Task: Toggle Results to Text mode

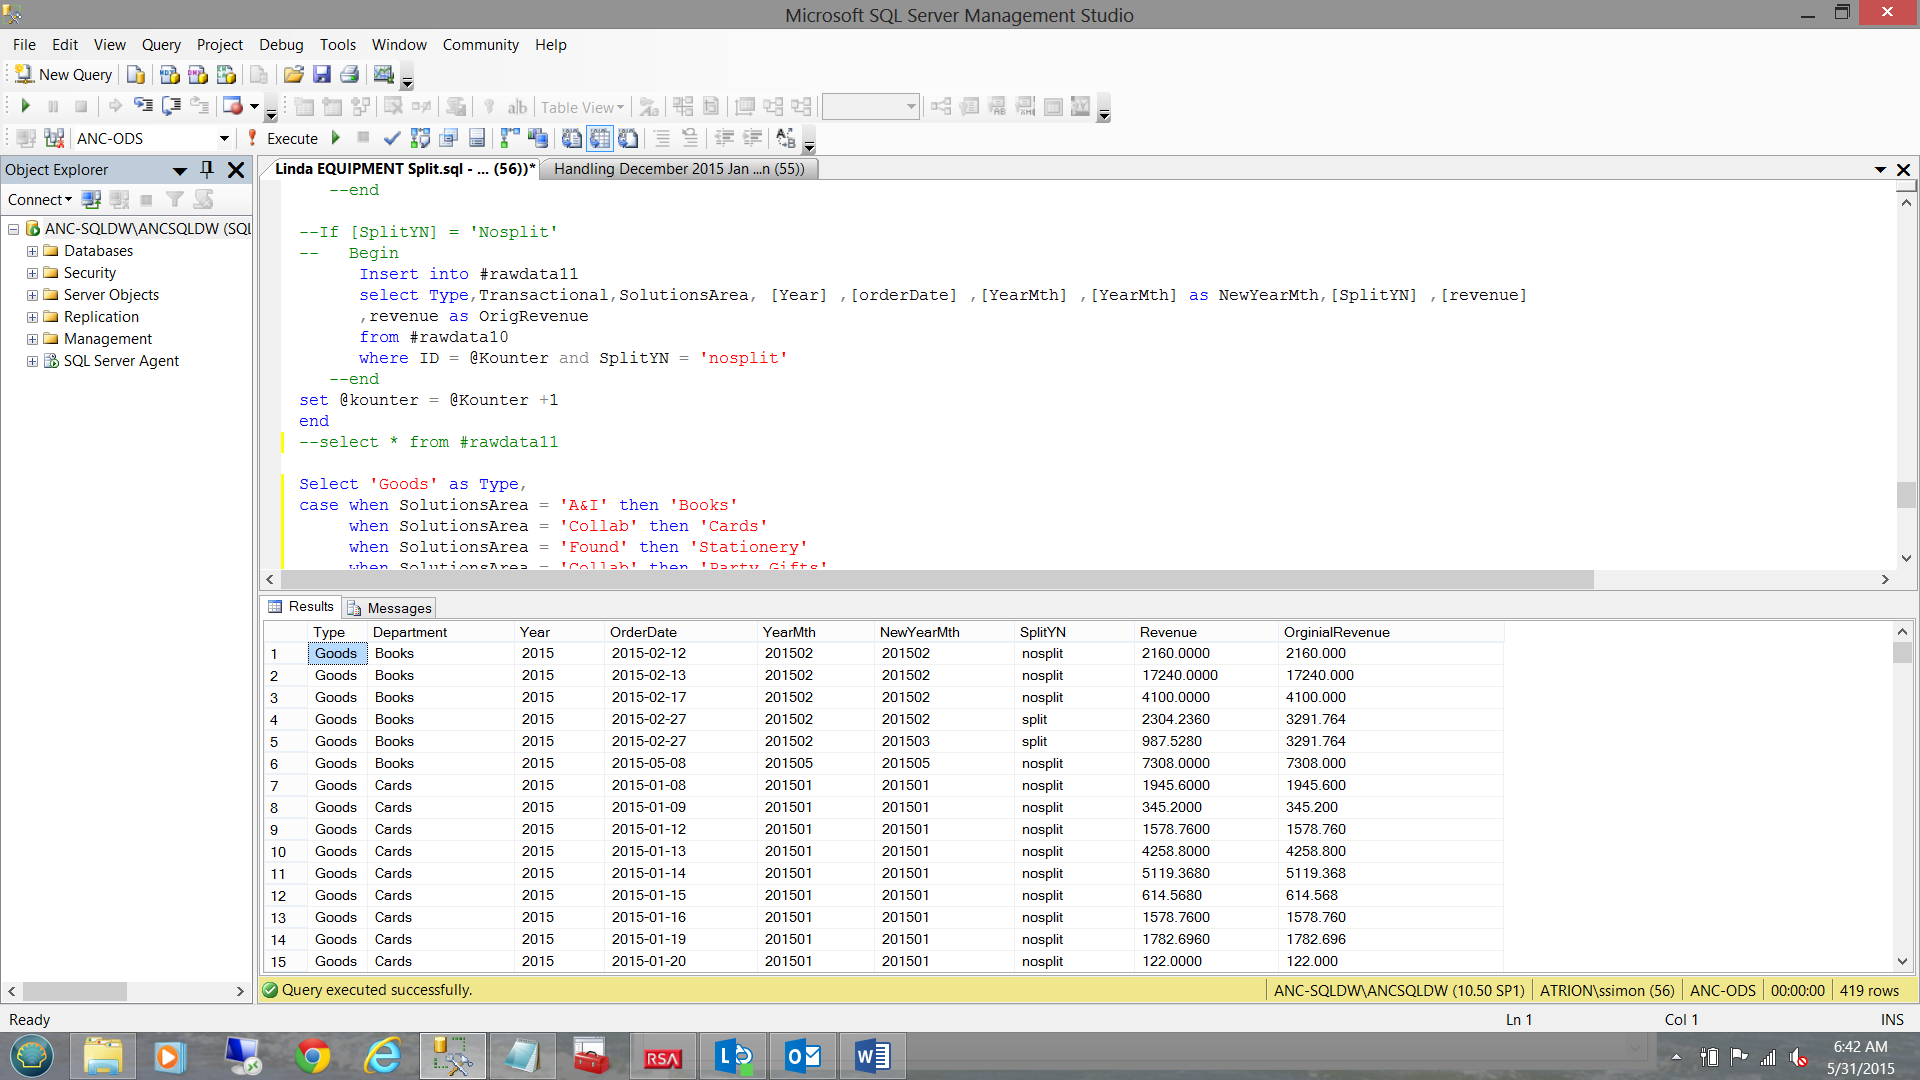Action: pyautogui.click(x=571, y=139)
